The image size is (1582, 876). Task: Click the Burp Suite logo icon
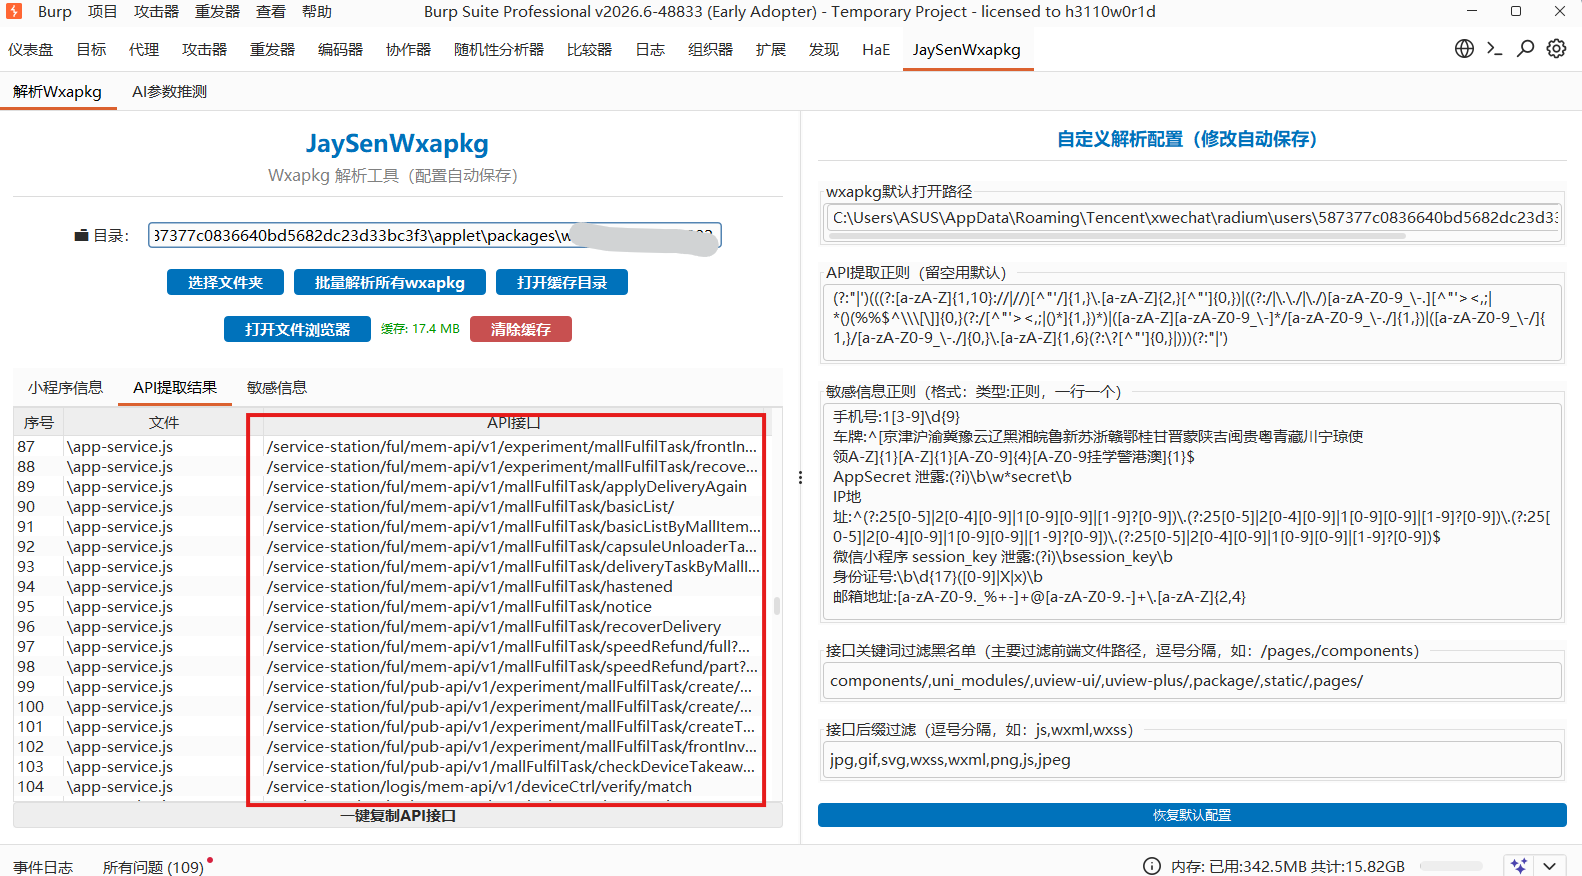14,11
